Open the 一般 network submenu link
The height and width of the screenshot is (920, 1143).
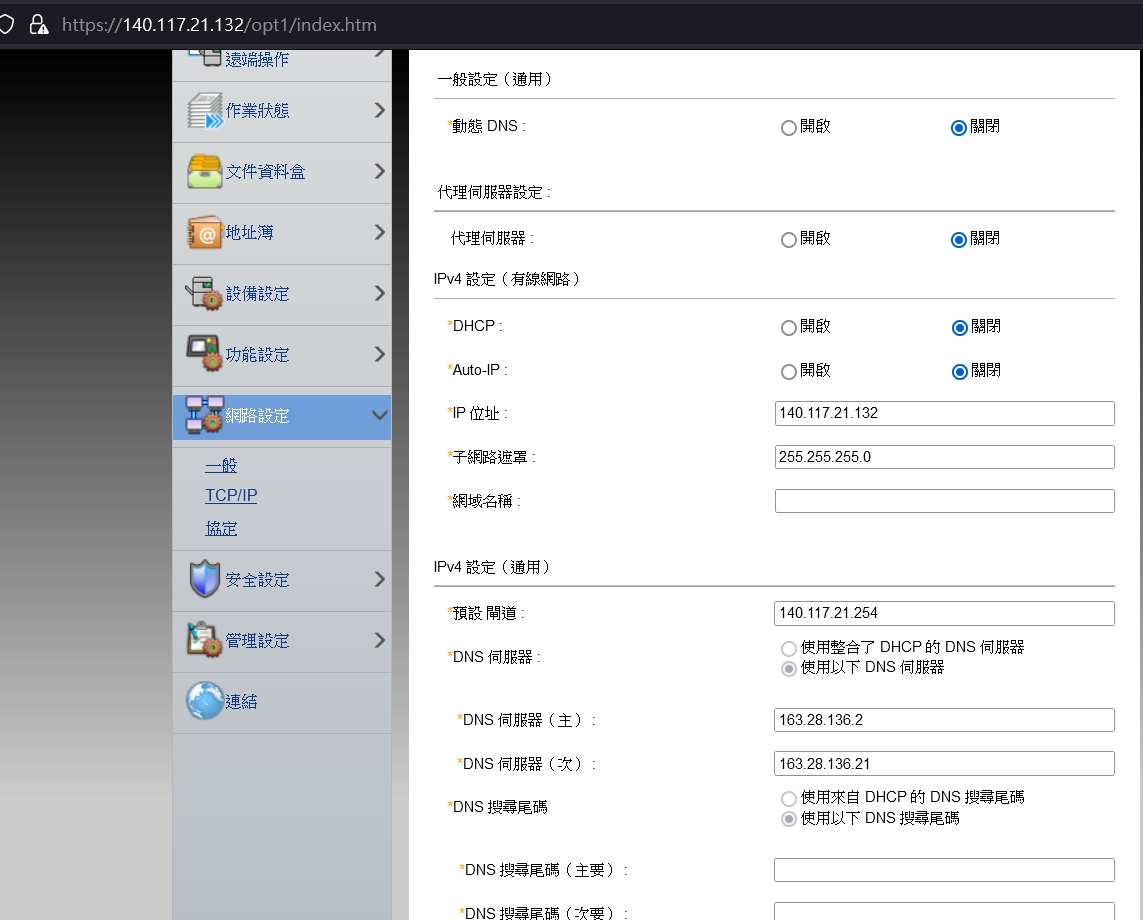pos(221,466)
